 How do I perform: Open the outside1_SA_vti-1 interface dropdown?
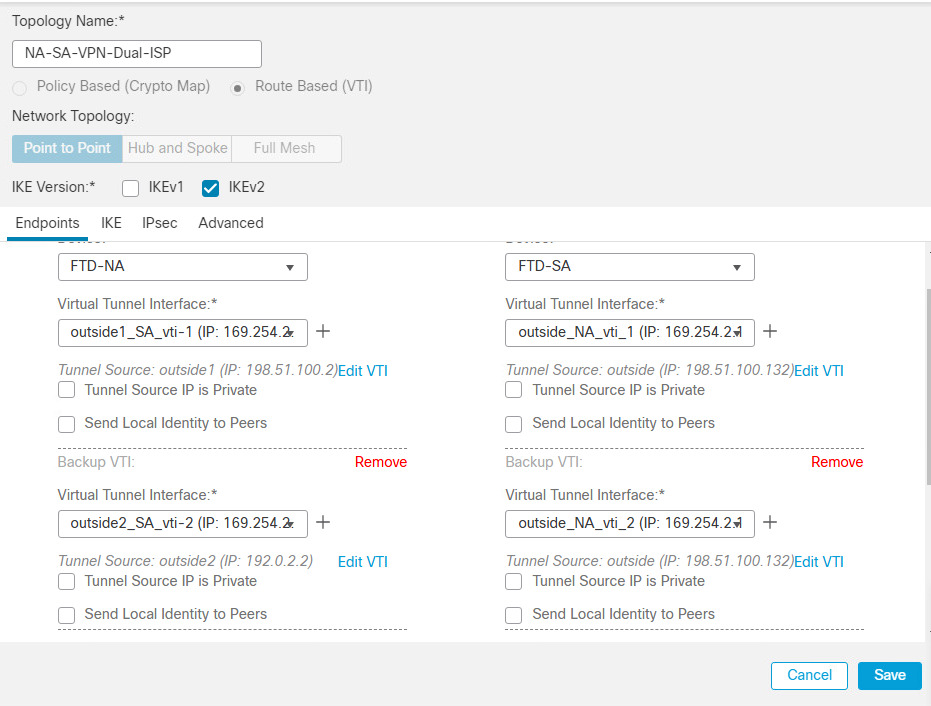pos(183,333)
